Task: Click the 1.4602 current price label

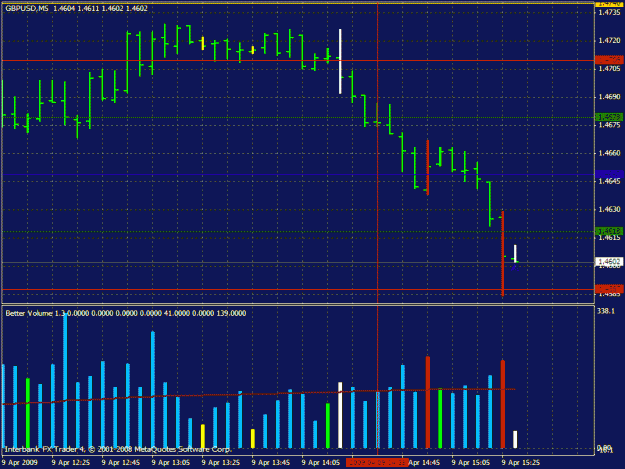Action: [x=609, y=262]
